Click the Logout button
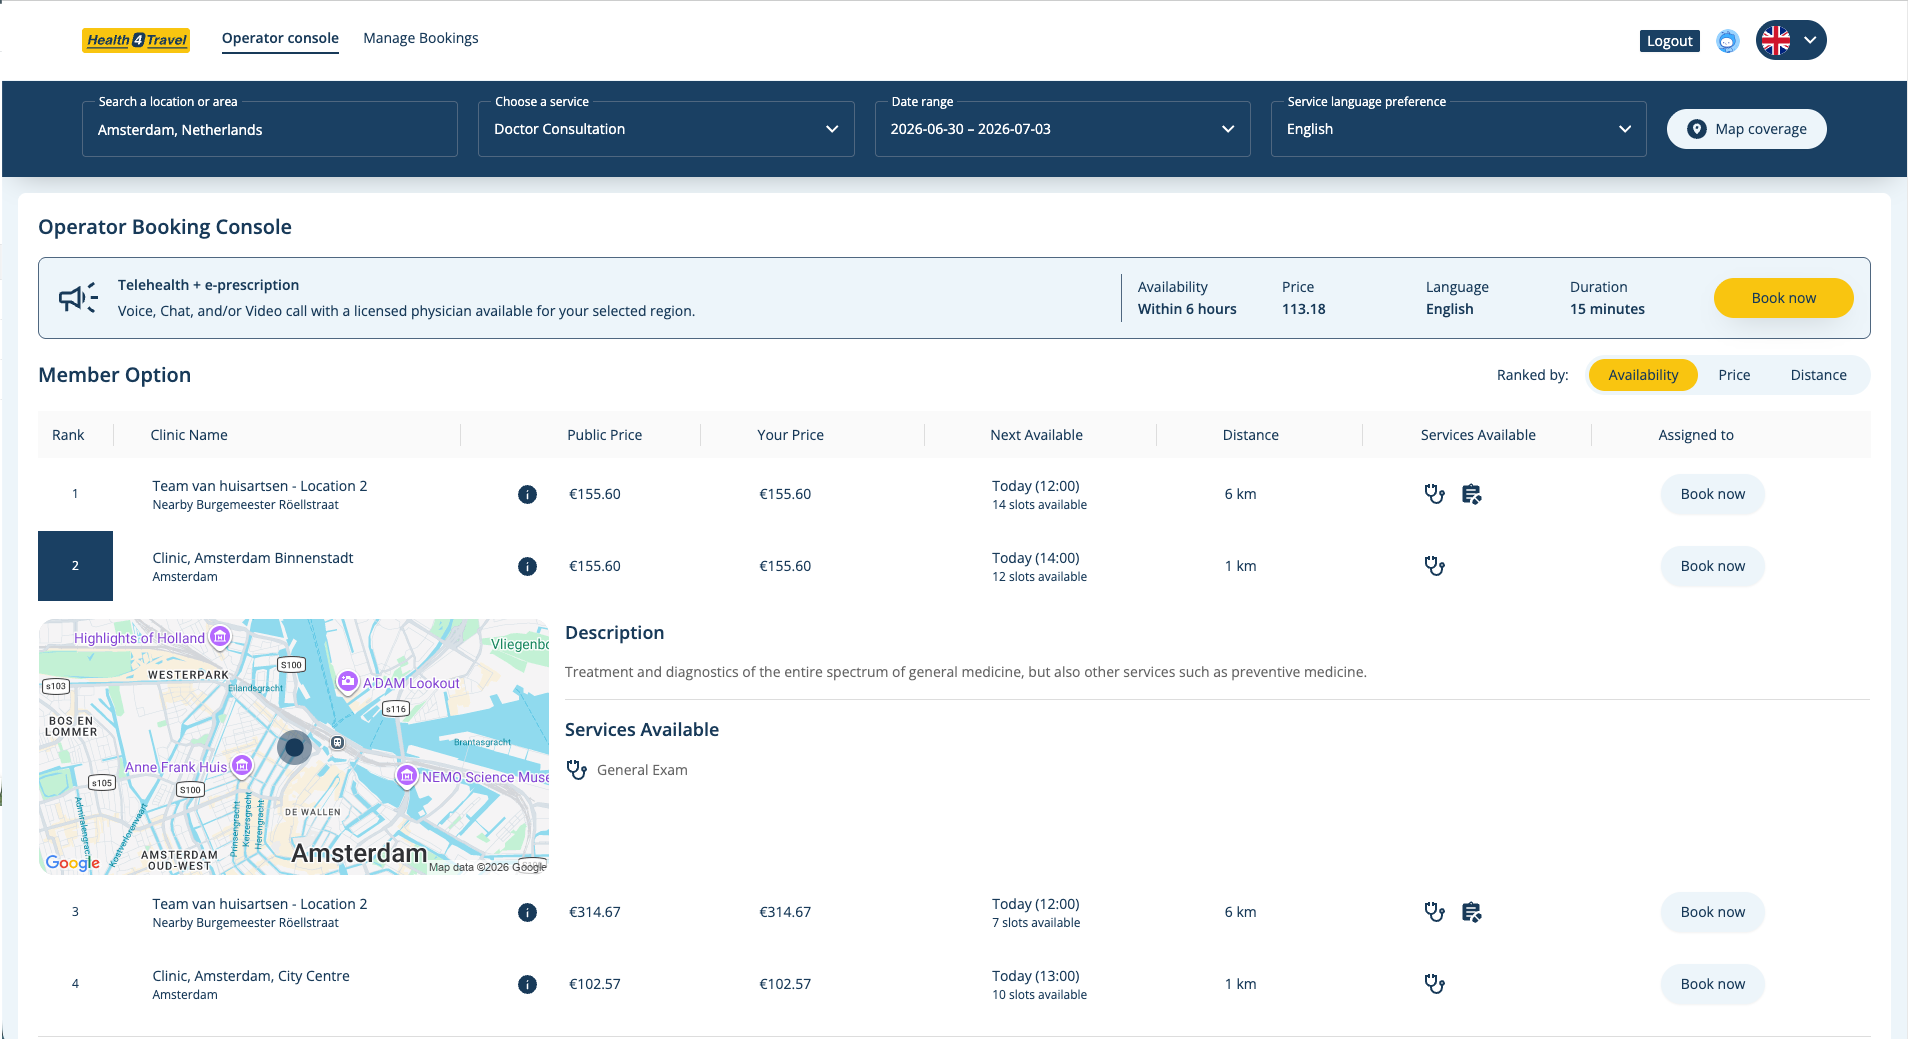Viewport: 1908px width, 1039px height. pos(1670,41)
